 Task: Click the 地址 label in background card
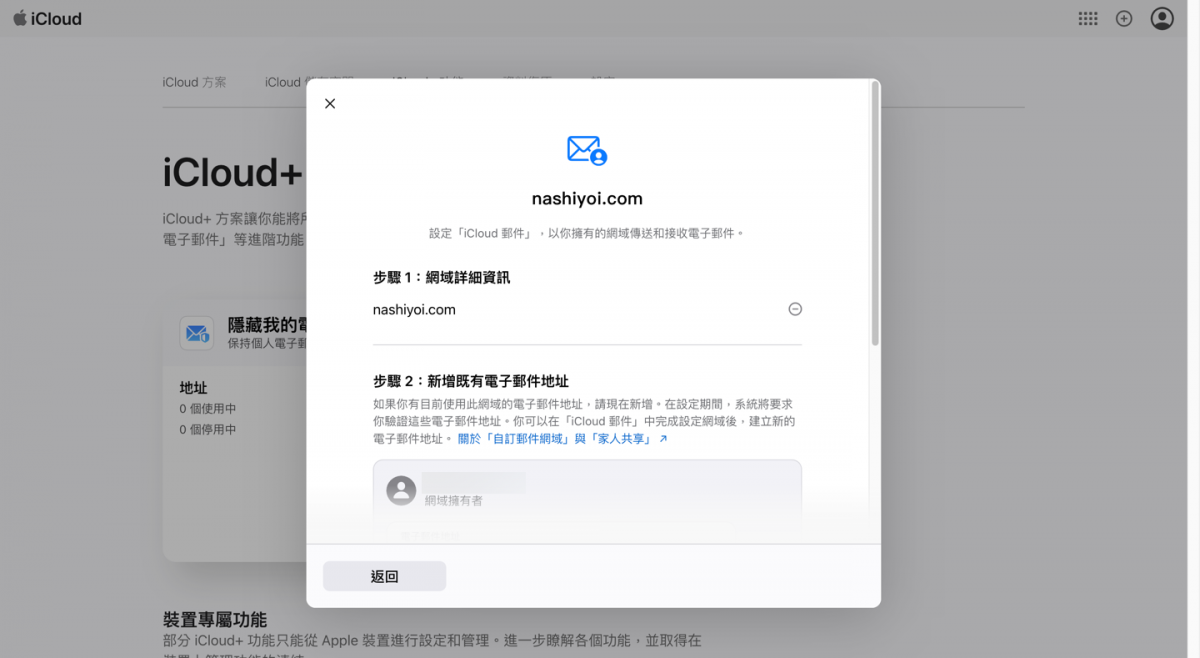[x=193, y=388]
